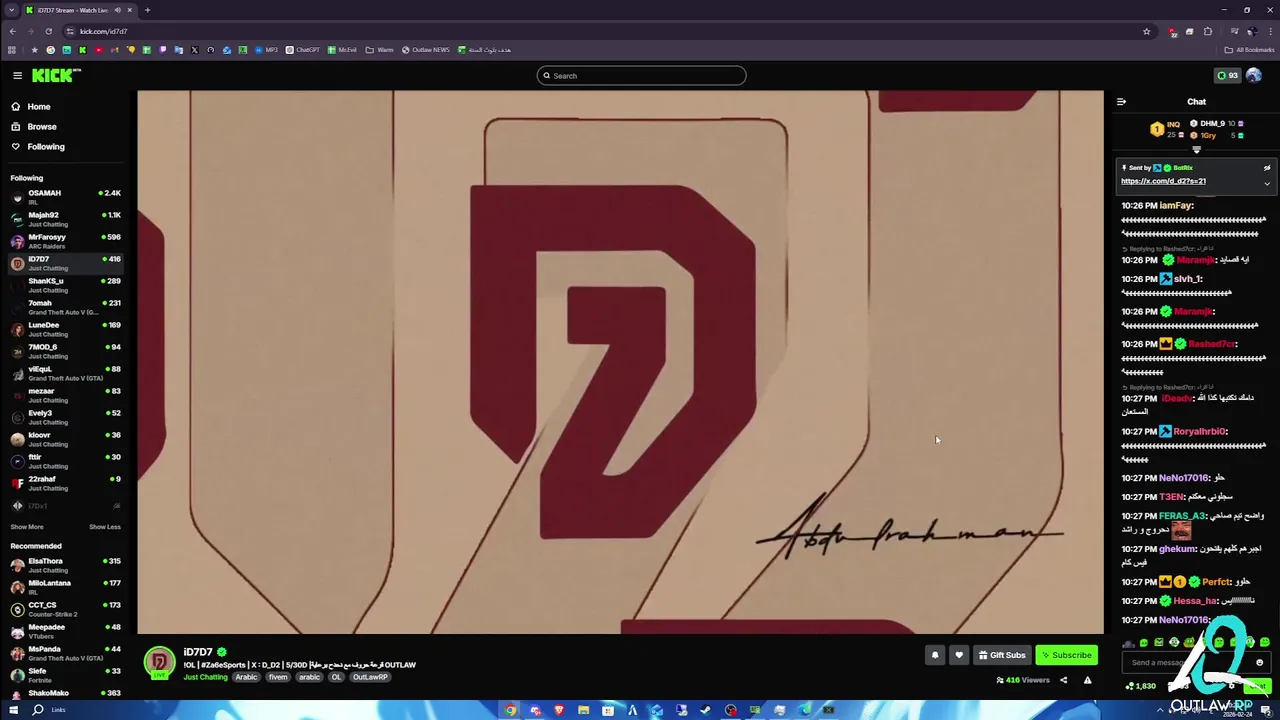Open Majah92 channel in Following list
The width and height of the screenshot is (1280, 720).
(65, 219)
